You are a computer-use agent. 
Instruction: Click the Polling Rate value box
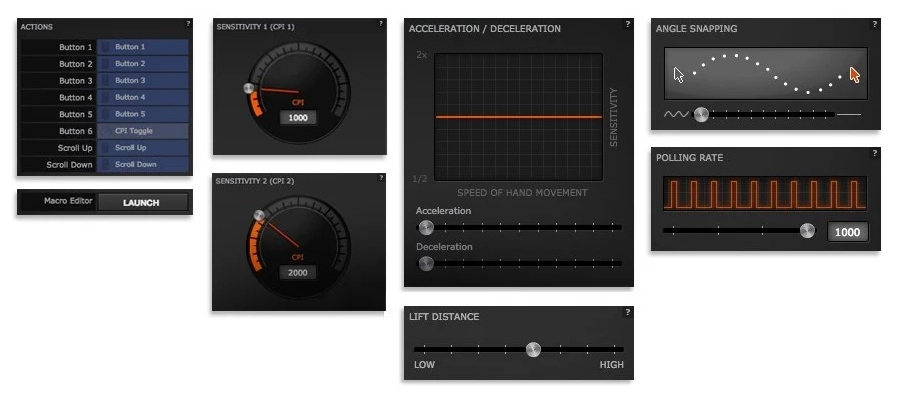click(x=847, y=232)
